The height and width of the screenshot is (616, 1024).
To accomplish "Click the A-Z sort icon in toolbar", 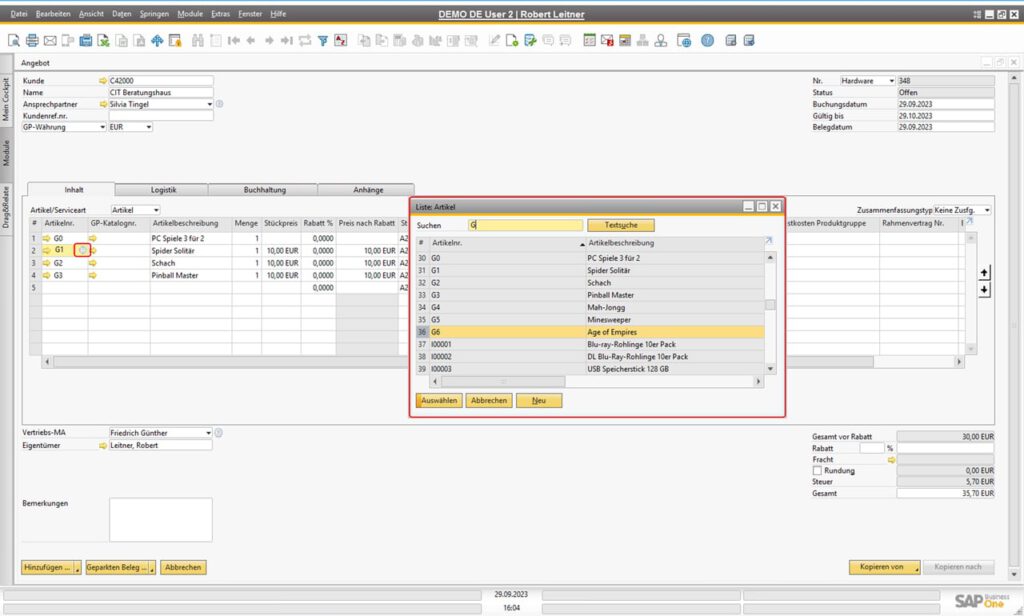I will tap(340, 41).
